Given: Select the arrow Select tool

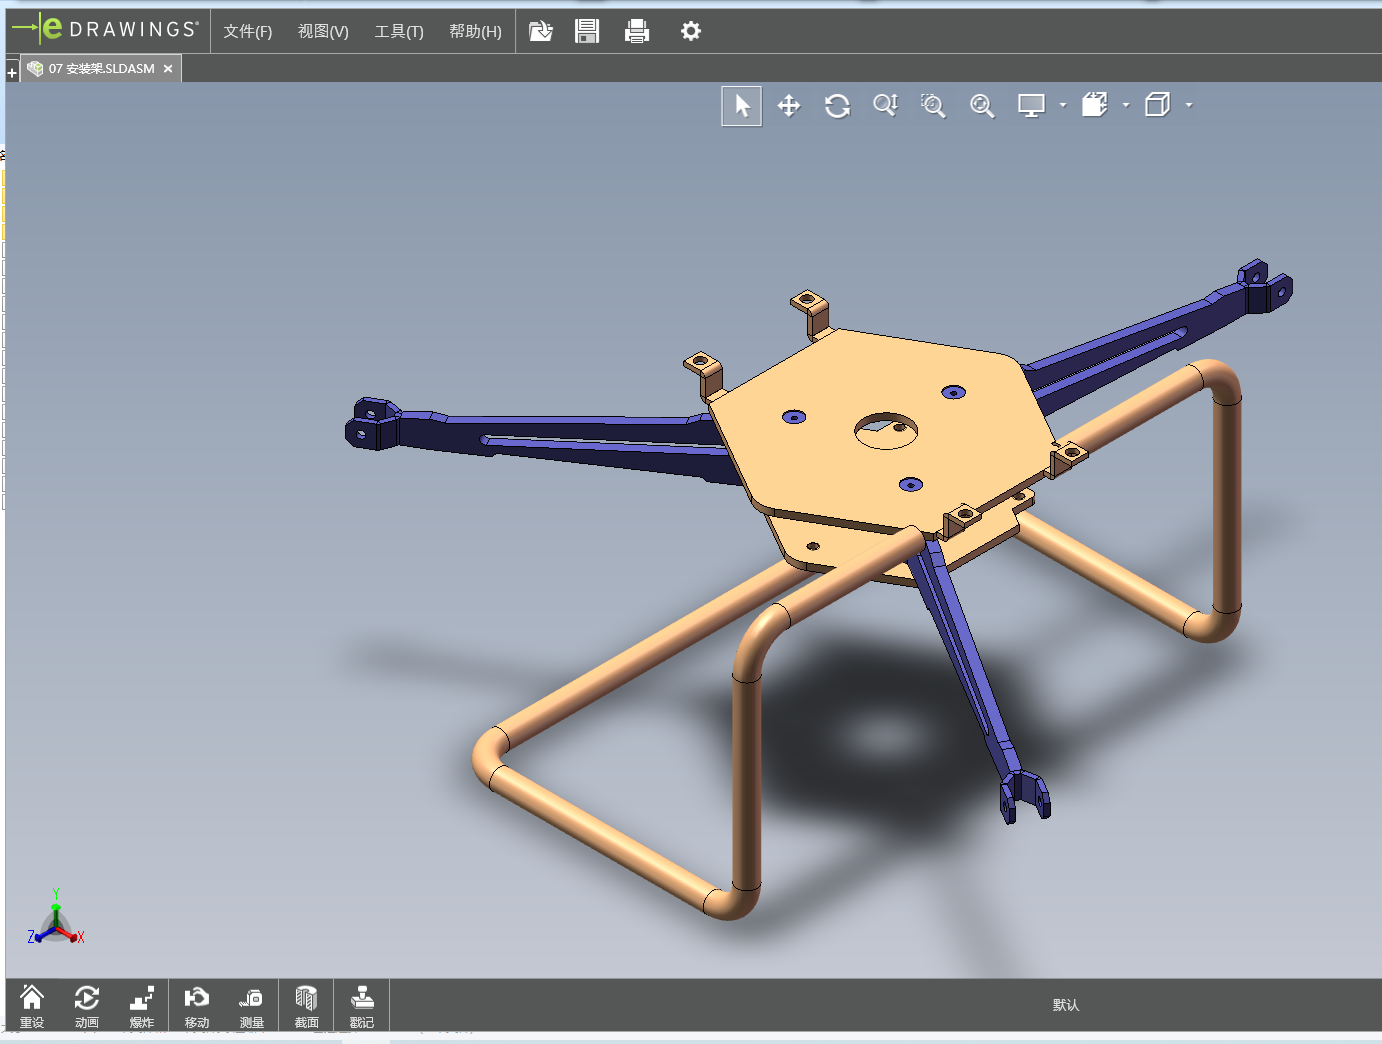Looking at the screenshot, I should (741, 106).
